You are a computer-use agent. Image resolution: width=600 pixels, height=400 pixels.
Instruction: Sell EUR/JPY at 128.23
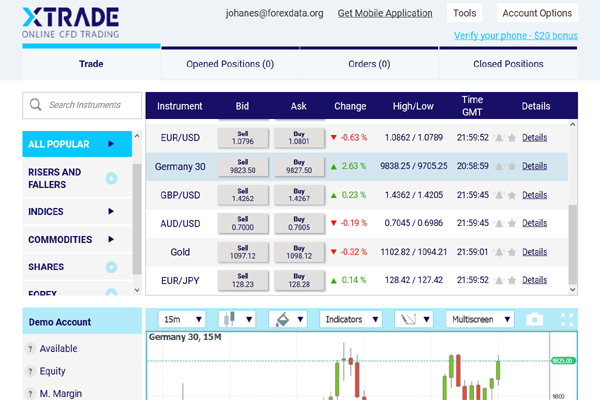pyautogui.click(x=243, y=281)
